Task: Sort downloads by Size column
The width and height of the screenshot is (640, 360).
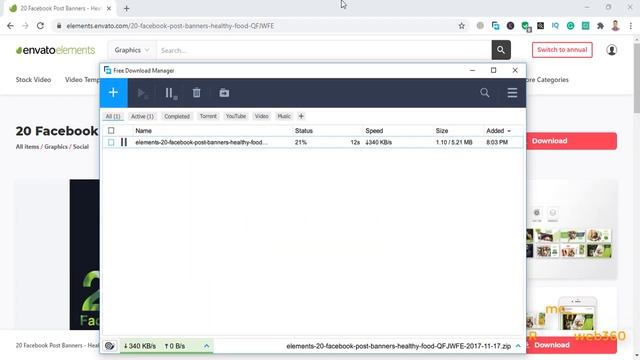Action: click(x=442, y=131)
